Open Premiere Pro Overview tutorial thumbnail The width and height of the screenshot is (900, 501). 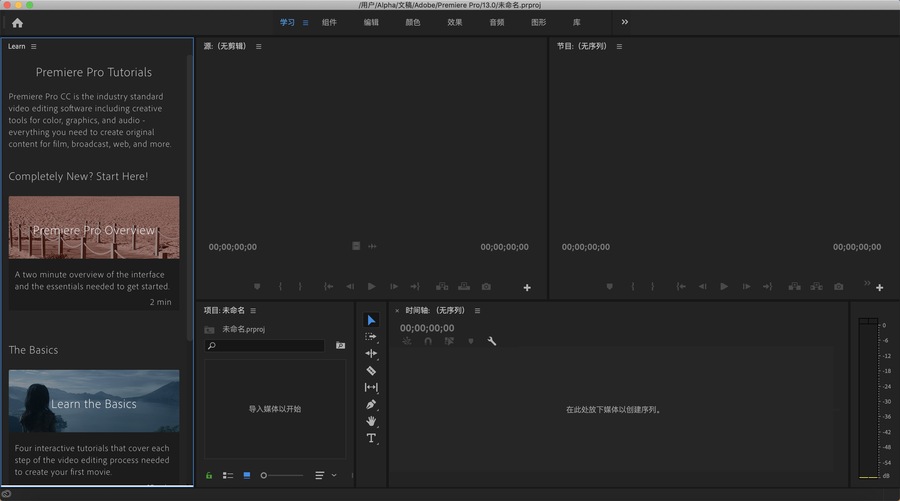[94, 228]
